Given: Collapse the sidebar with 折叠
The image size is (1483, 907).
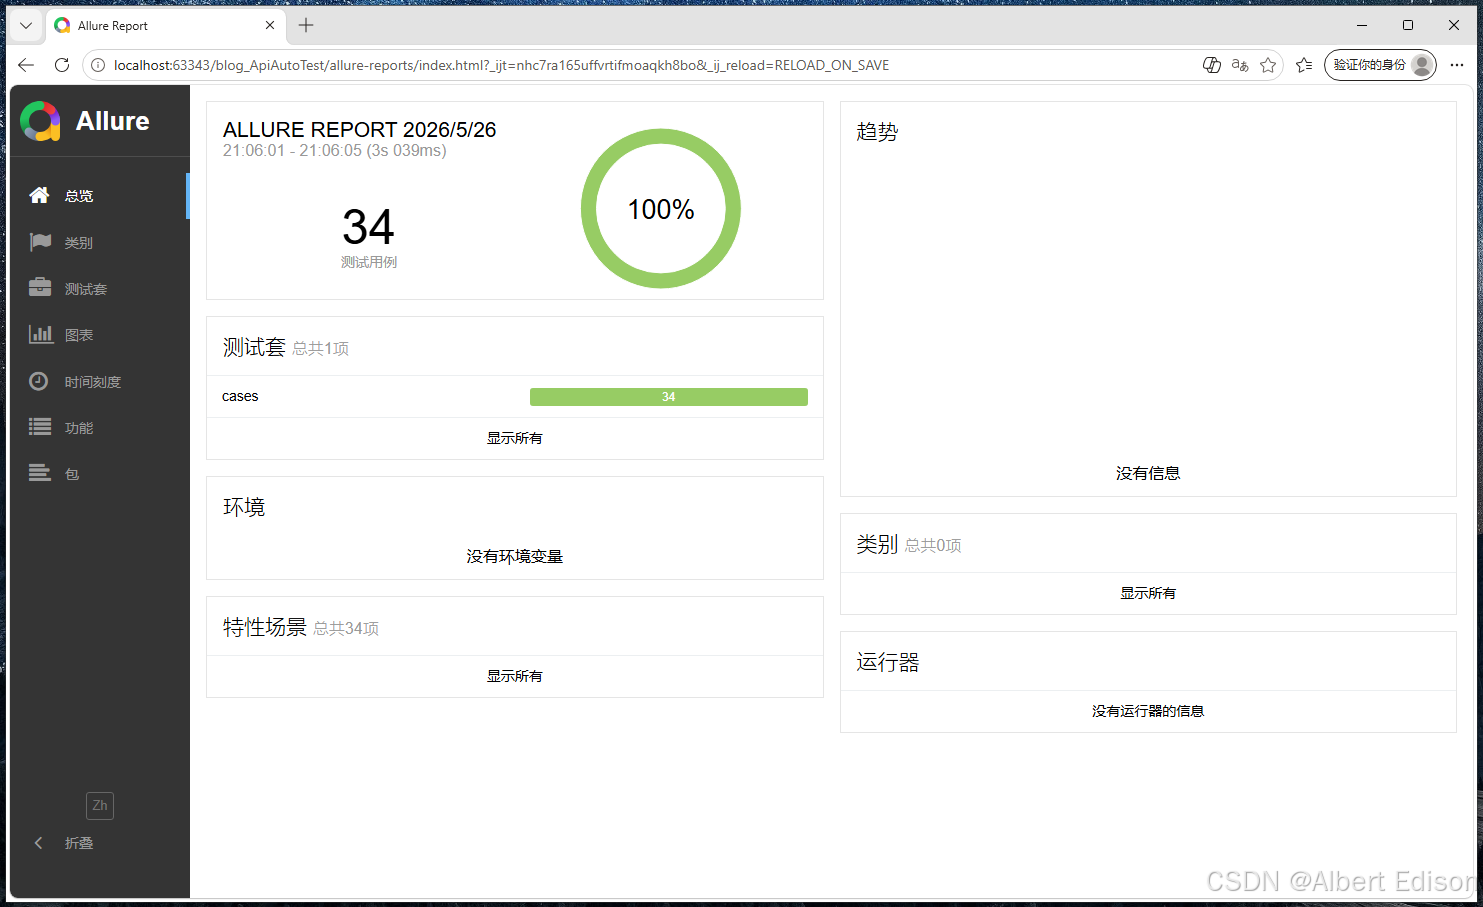Looking at the screenshot, I should (64, 843).
